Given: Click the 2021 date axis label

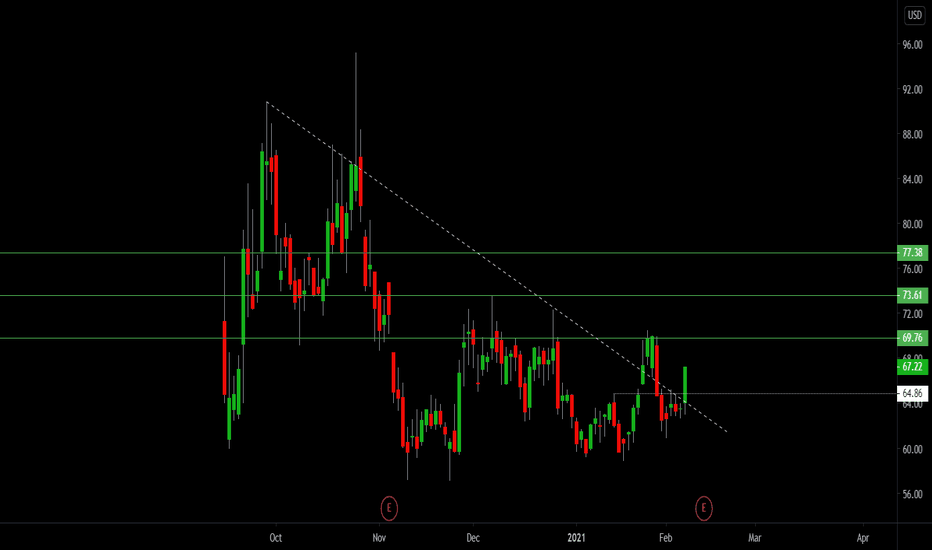Looking at the screenshot, I should [x=576, y=538].
